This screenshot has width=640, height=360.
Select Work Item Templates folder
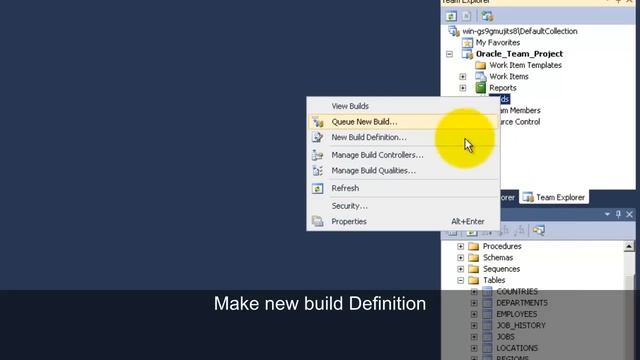[525, 65]
